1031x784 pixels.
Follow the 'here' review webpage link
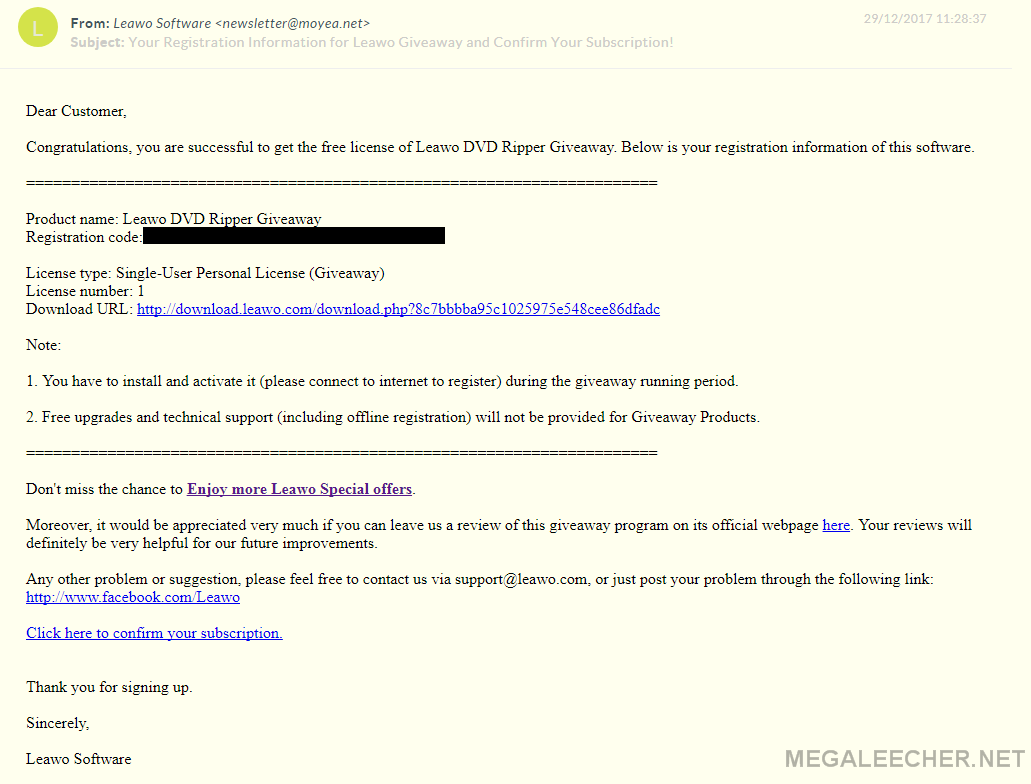coord(836,526)
